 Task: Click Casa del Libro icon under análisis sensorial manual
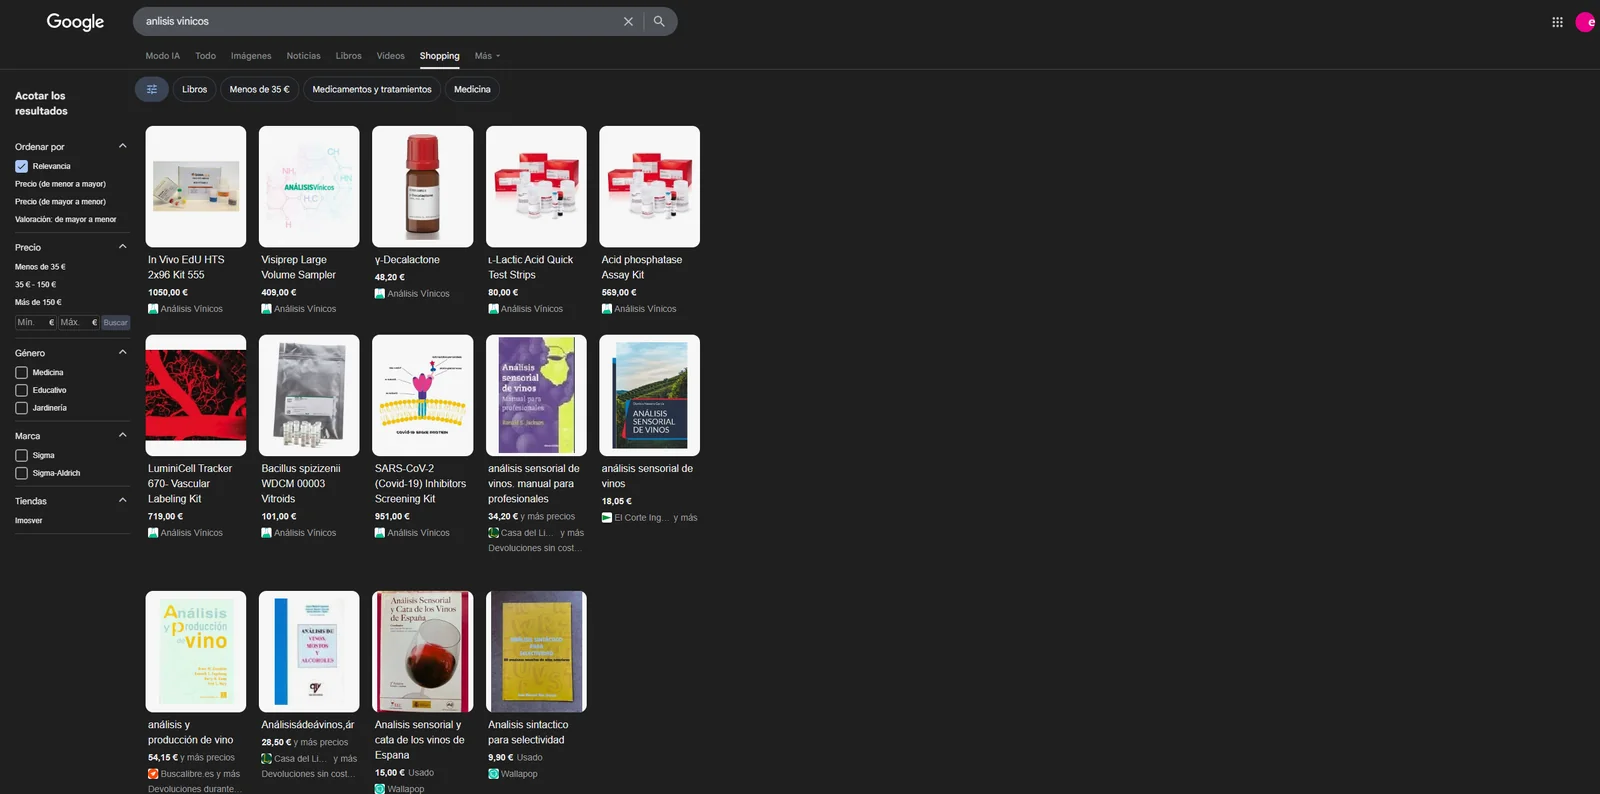(493, 533)
